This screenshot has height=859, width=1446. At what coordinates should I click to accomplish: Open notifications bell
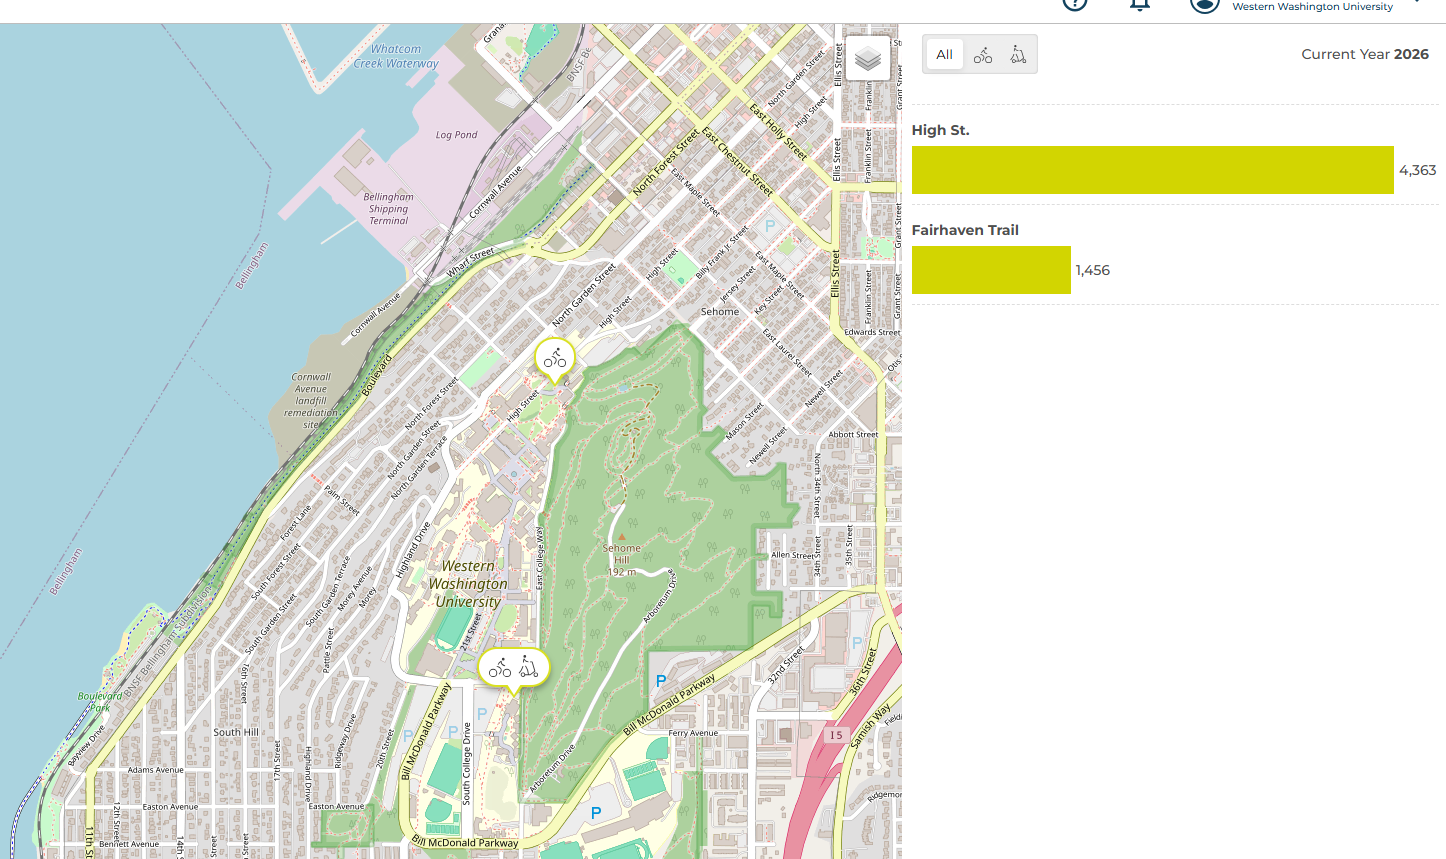1140,4
